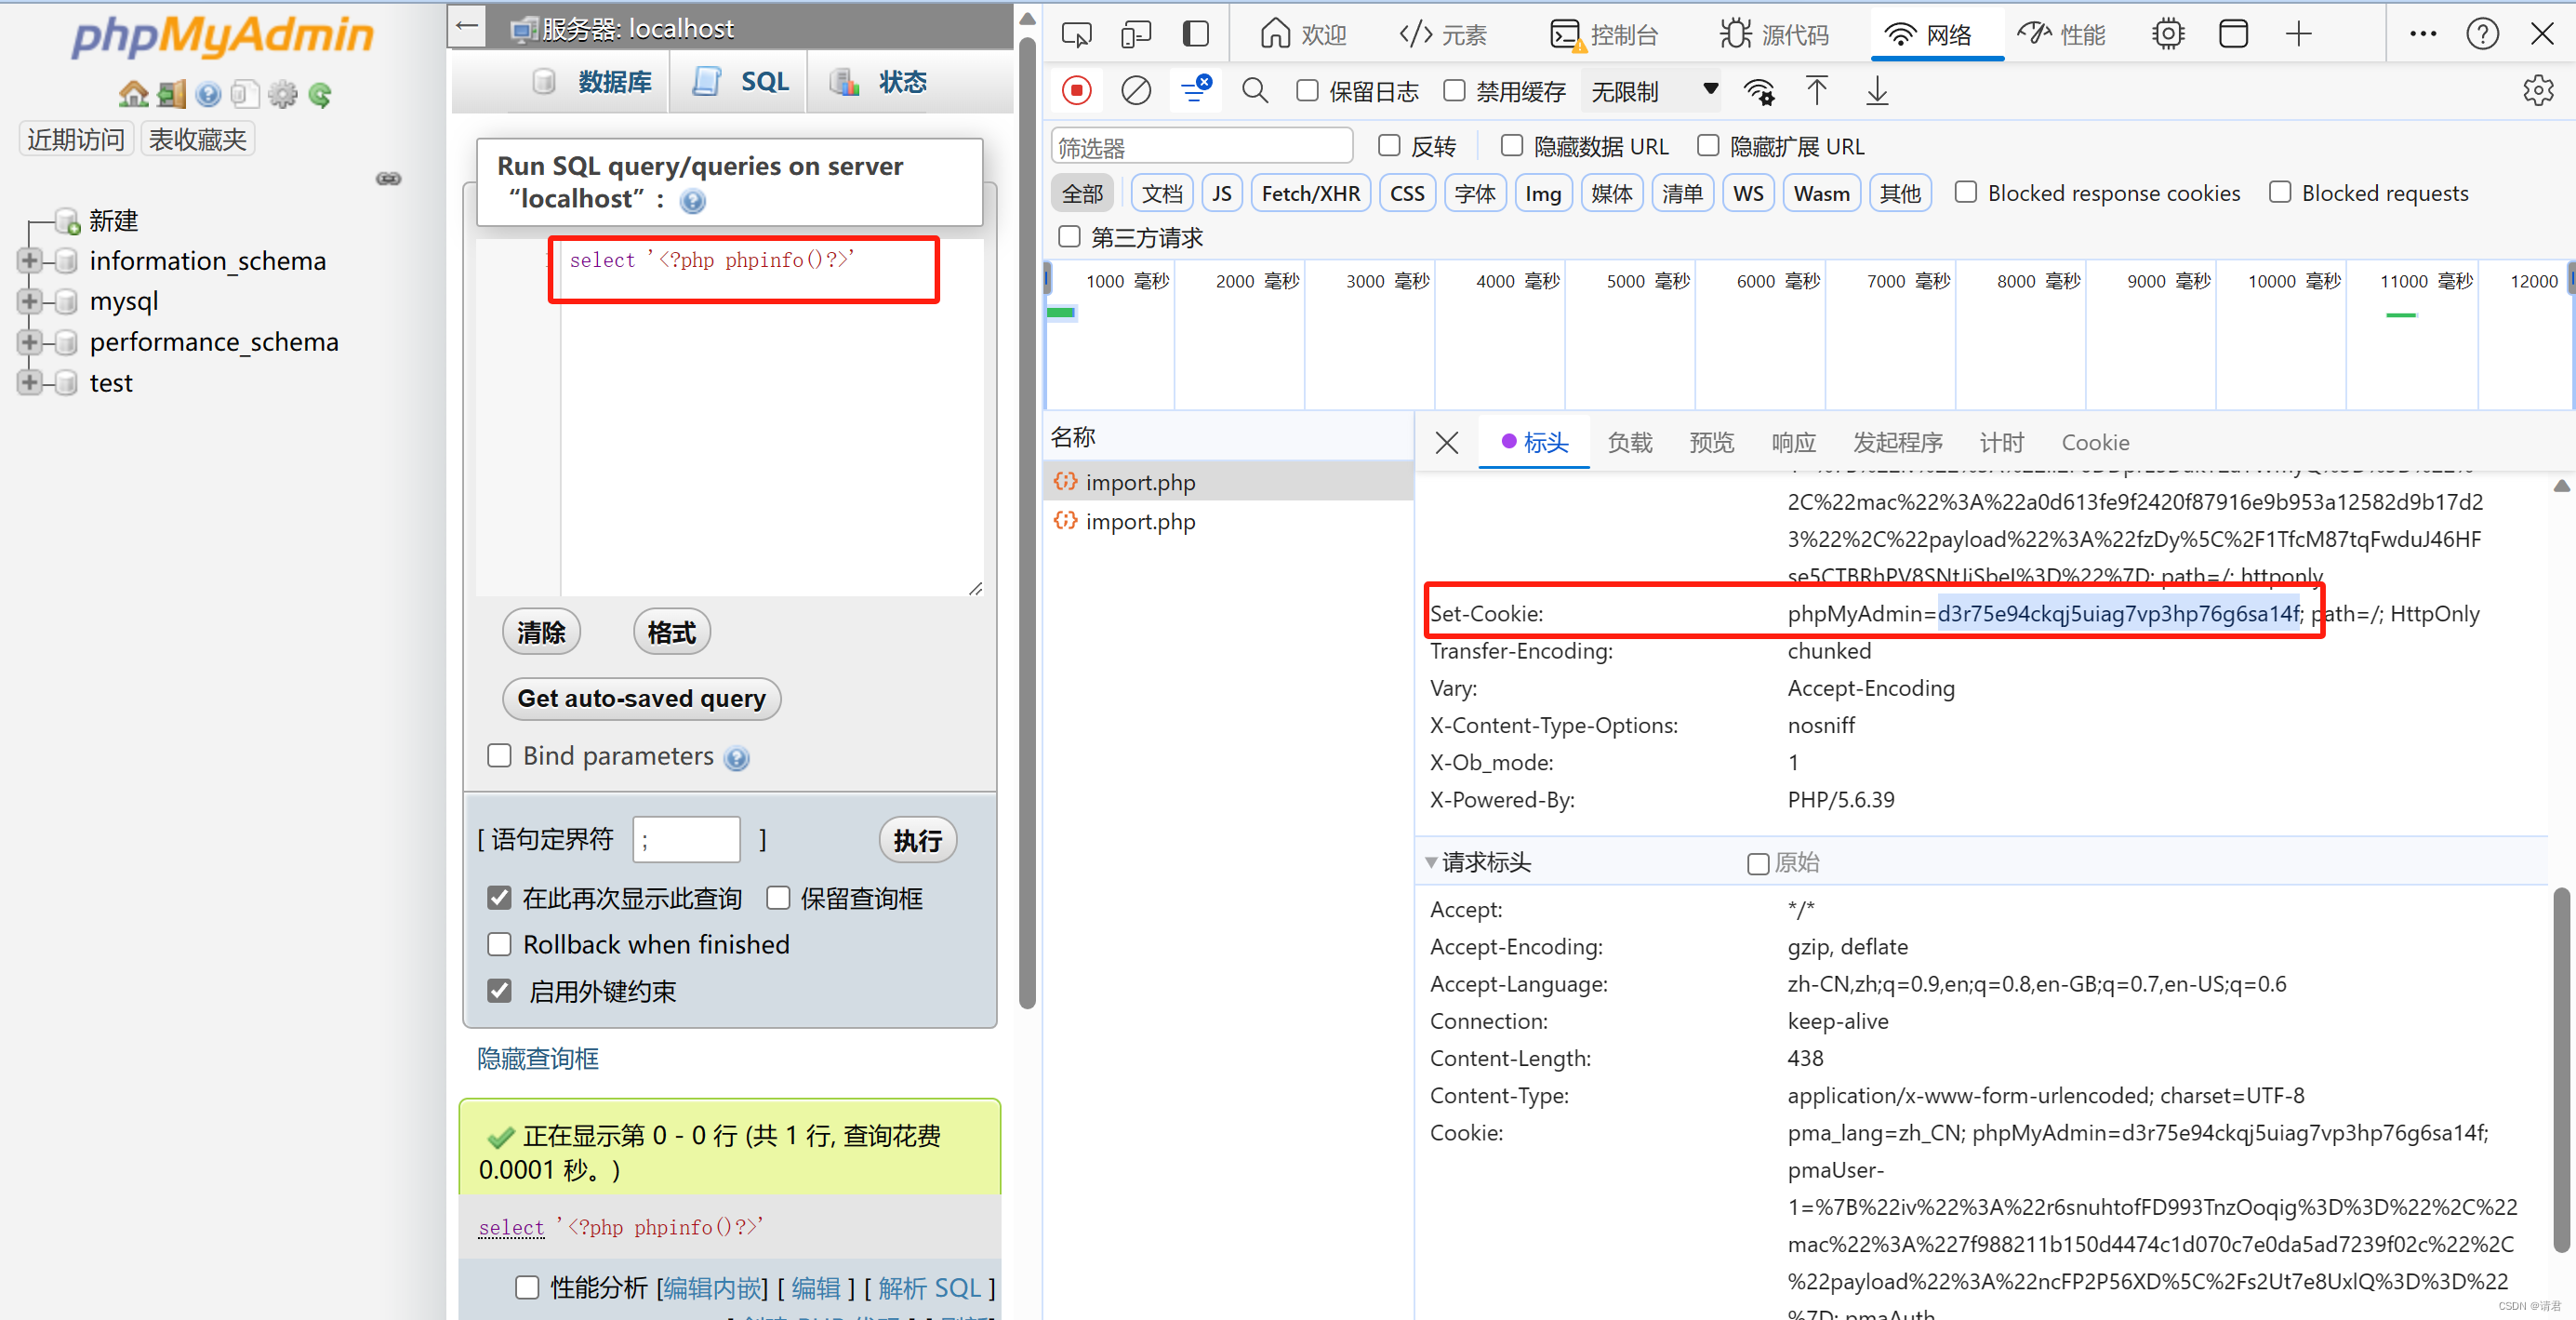Click Get auto-saved query button
2576x1320 pixels.
tap(641, 698)
